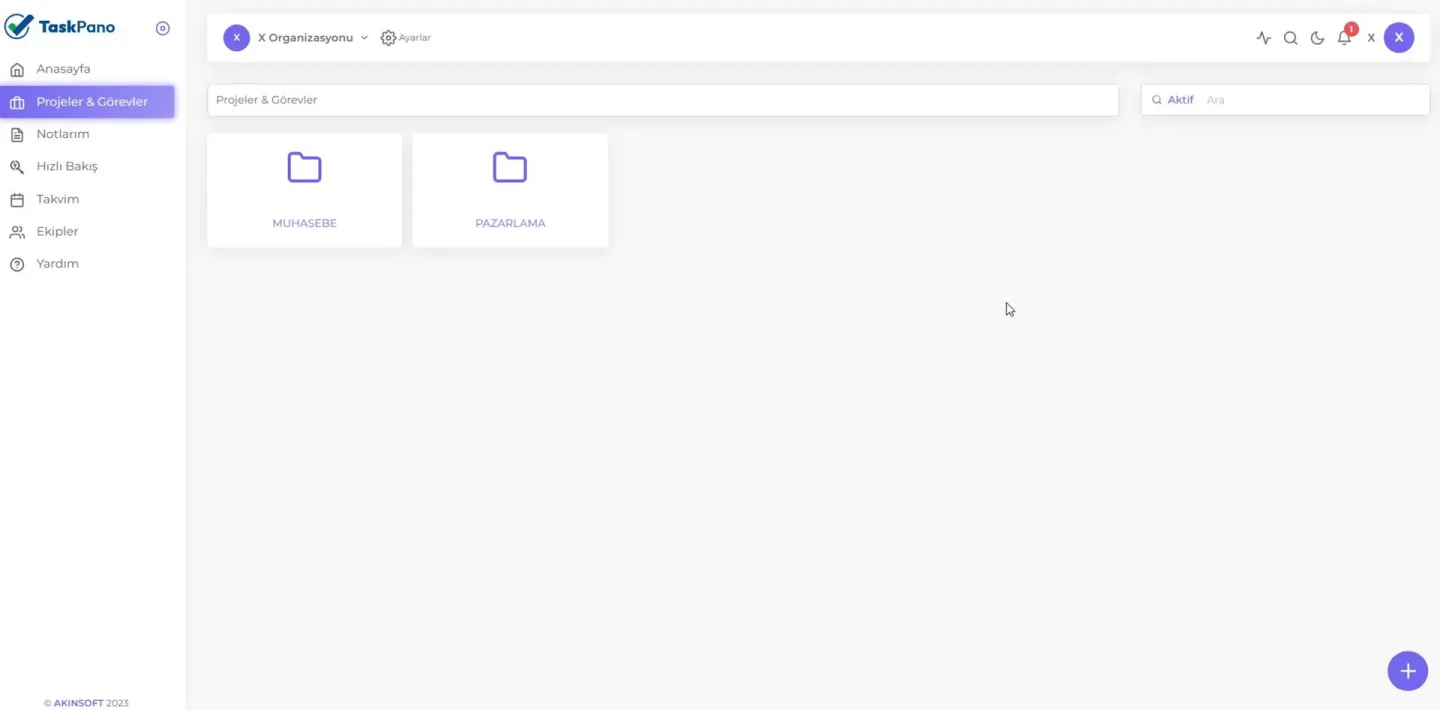Click the briefcase icon for Projeler
1440x710 pixels.
click(17, 102)
